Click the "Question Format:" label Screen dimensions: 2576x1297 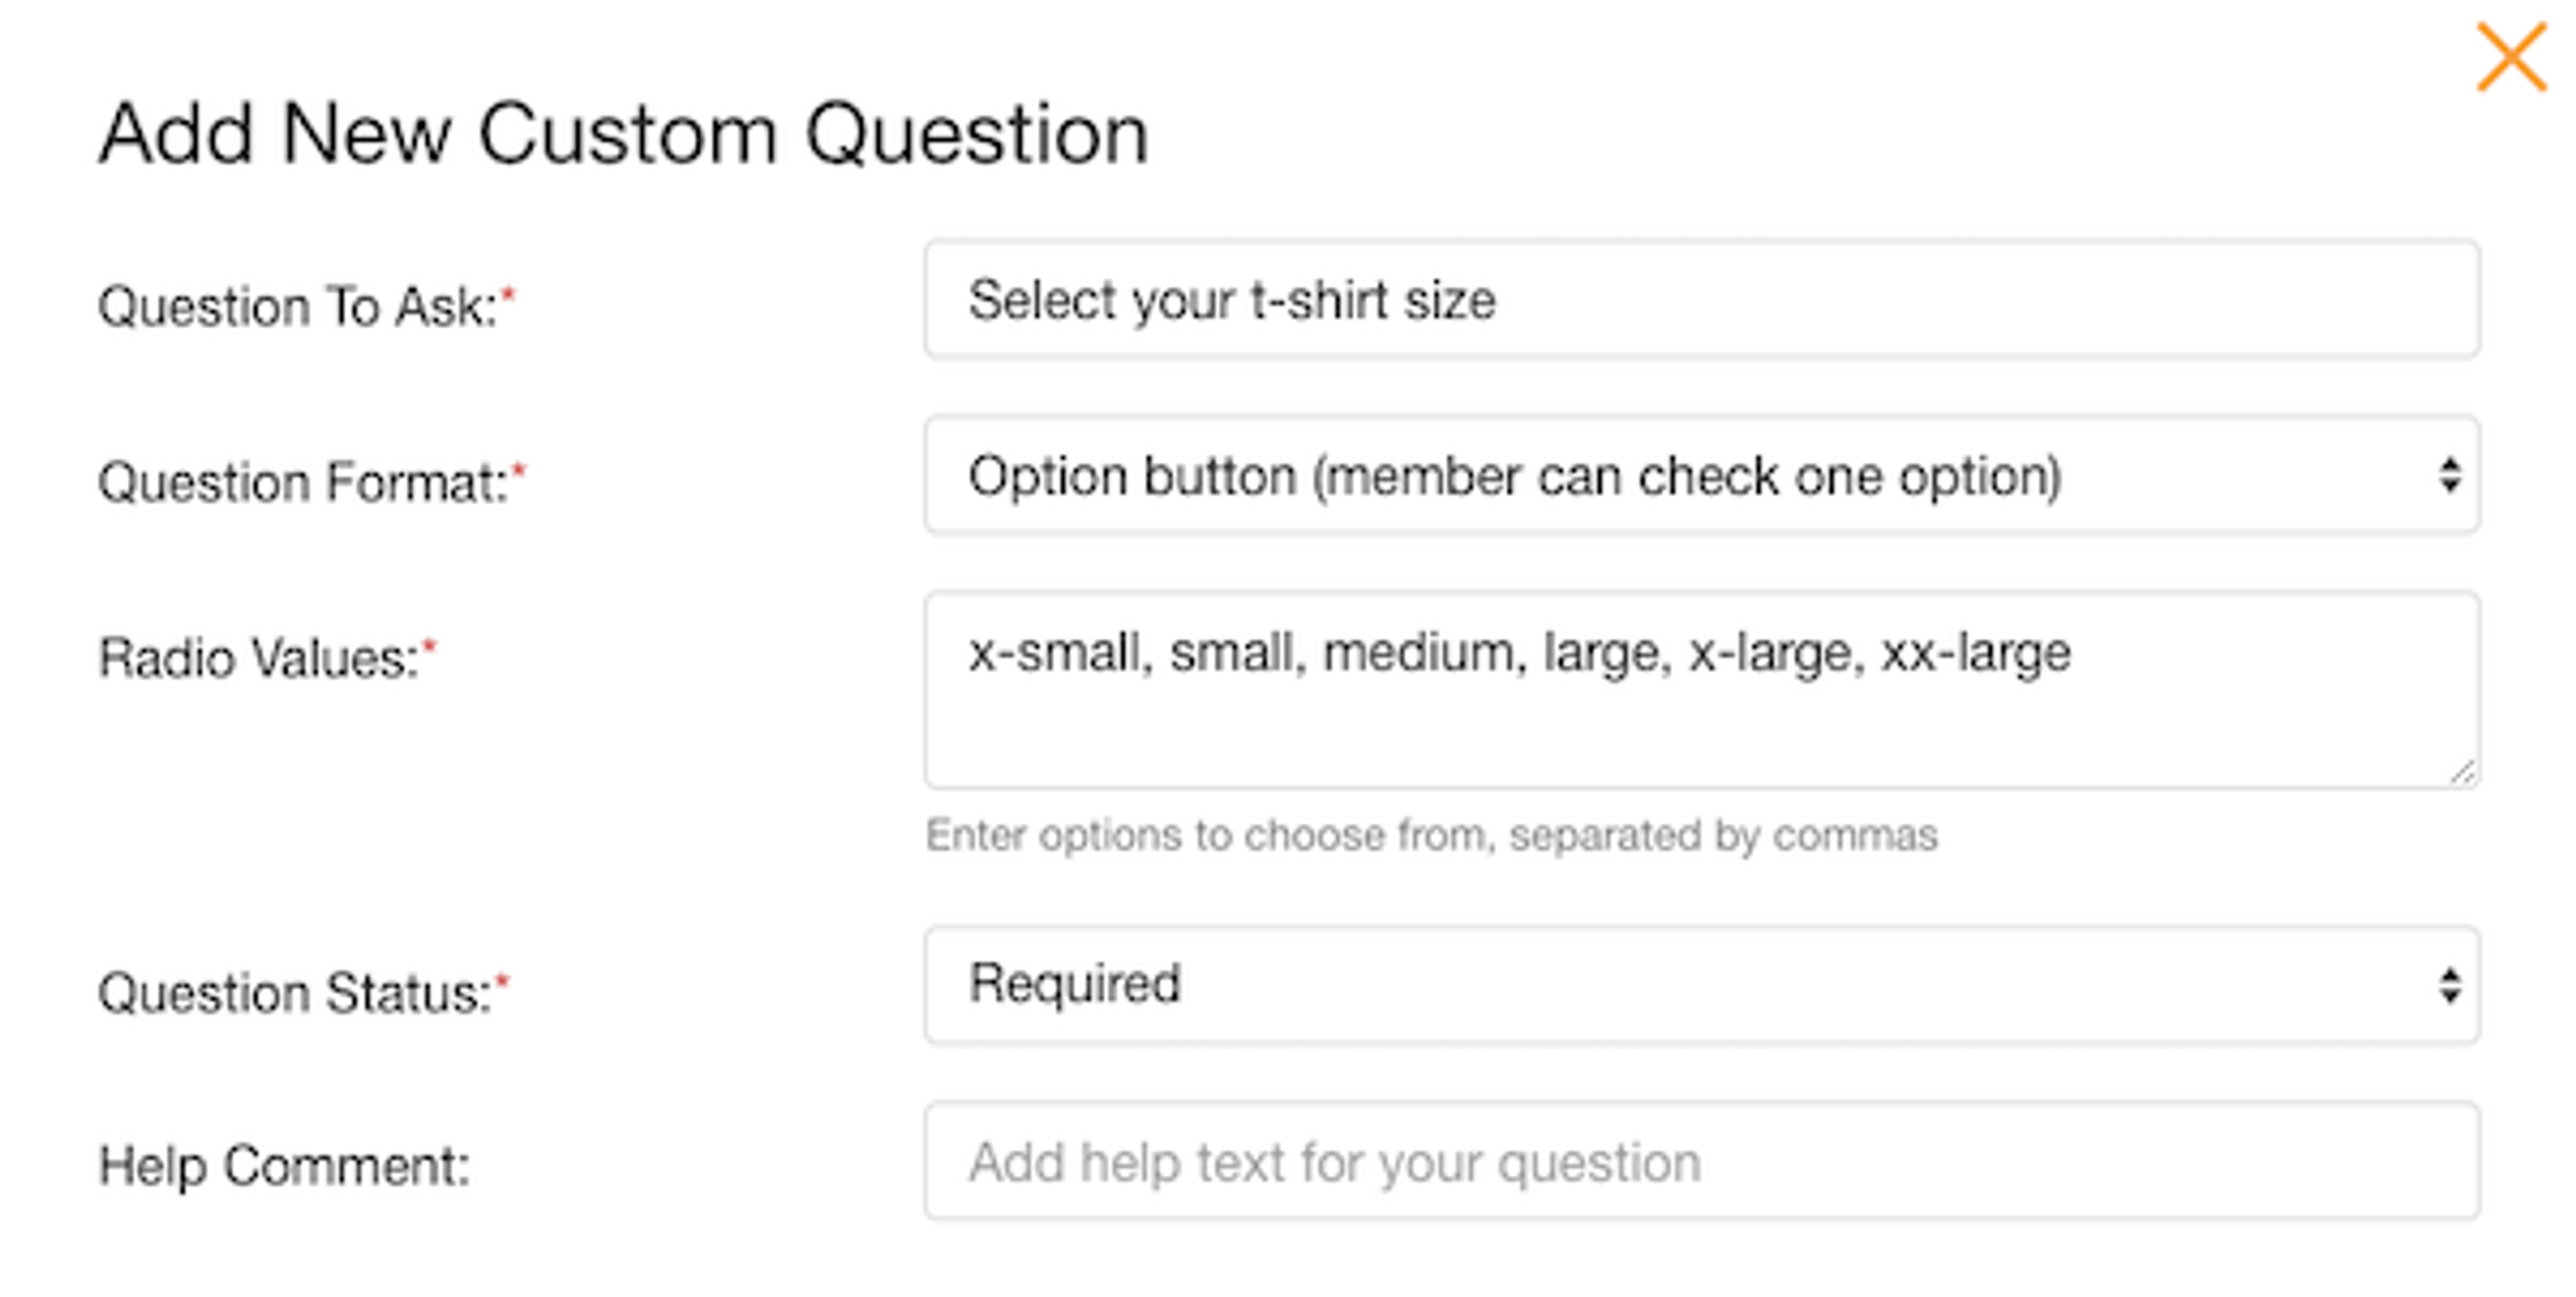(303, 483)
